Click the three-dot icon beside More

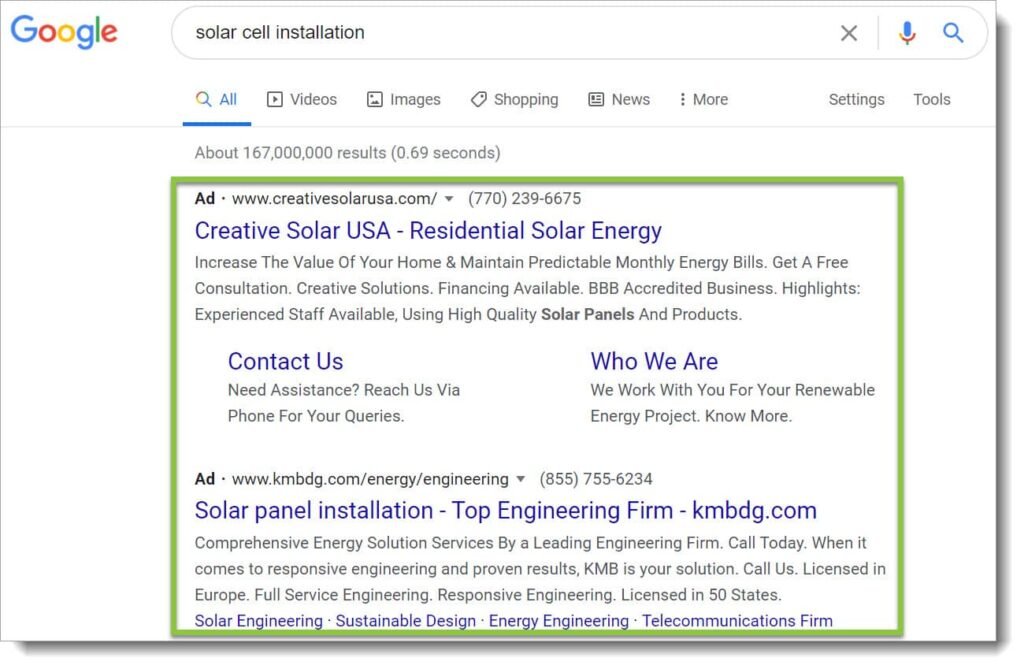[682, 99]
